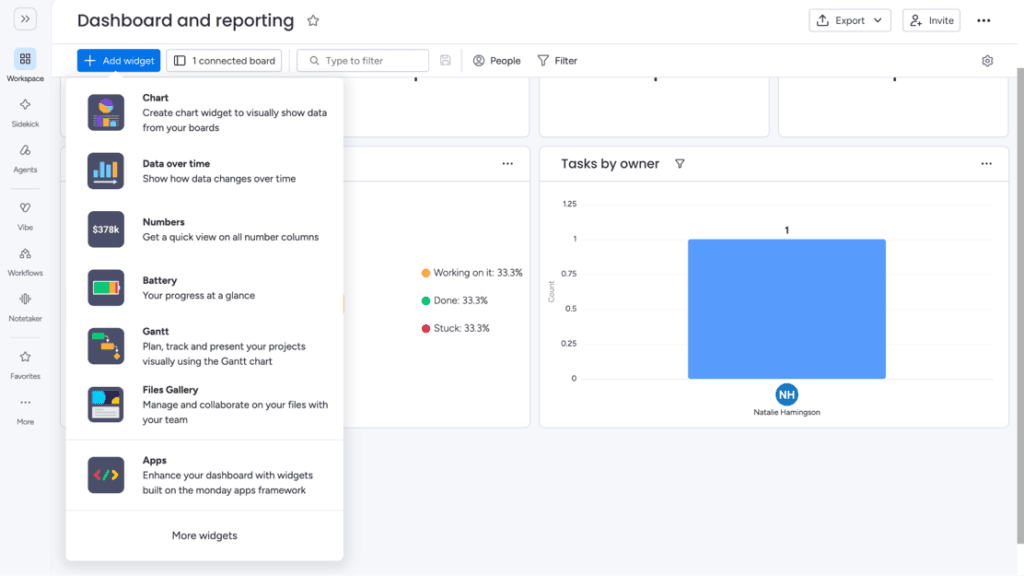Click the Count axis label
This screenshot has width=1024, height=576.
point(551,291)
